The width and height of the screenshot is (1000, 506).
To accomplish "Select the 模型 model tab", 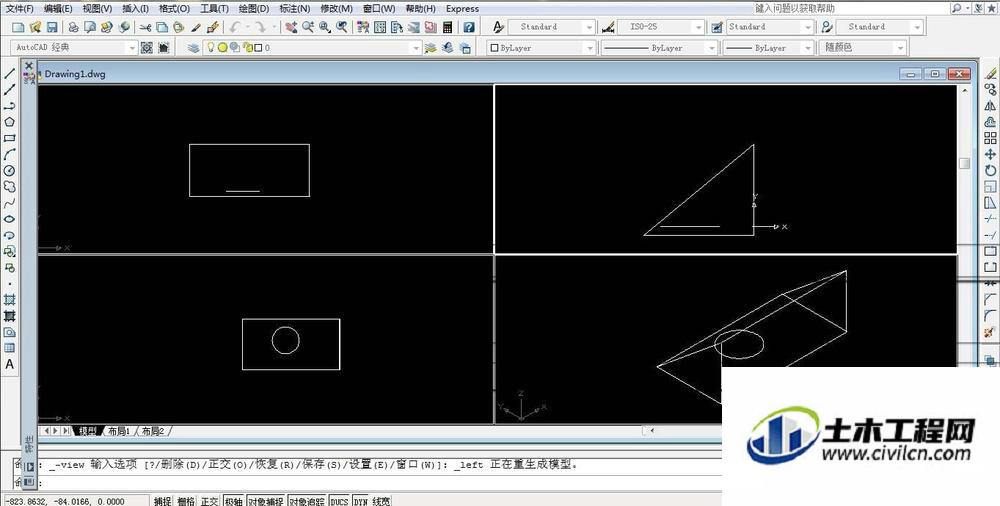I will coord(88,431).
